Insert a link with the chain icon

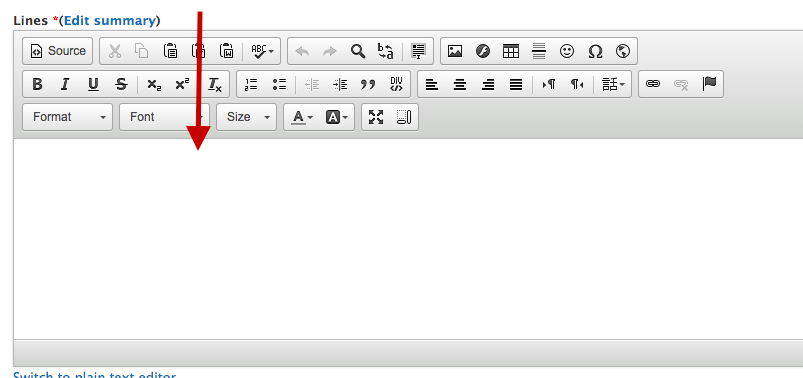[652, 84]
